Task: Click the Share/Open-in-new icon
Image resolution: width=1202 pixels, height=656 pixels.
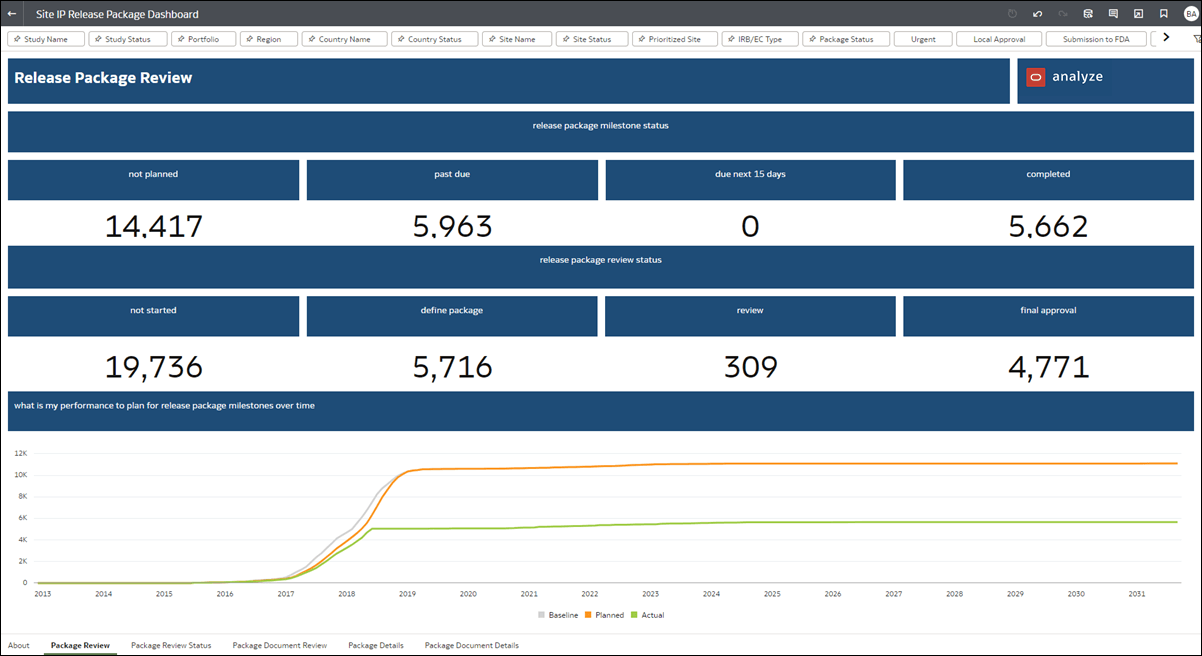Action: [1139, 14]
